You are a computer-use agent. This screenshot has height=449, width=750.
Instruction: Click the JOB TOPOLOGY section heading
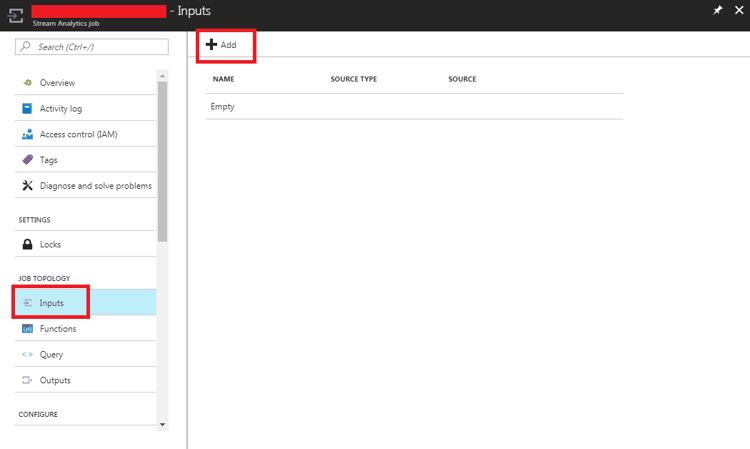[x=44, y=278]
